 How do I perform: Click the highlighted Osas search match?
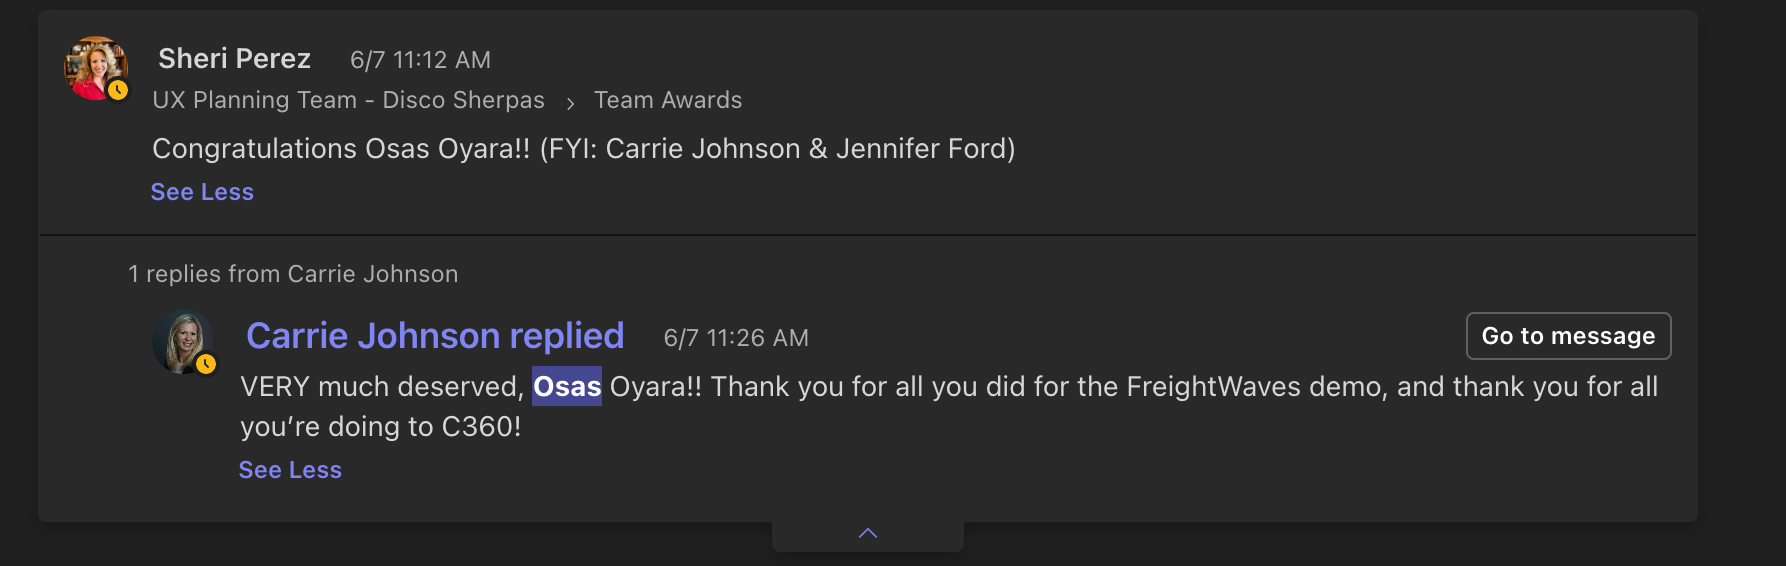tap(567, 387)
